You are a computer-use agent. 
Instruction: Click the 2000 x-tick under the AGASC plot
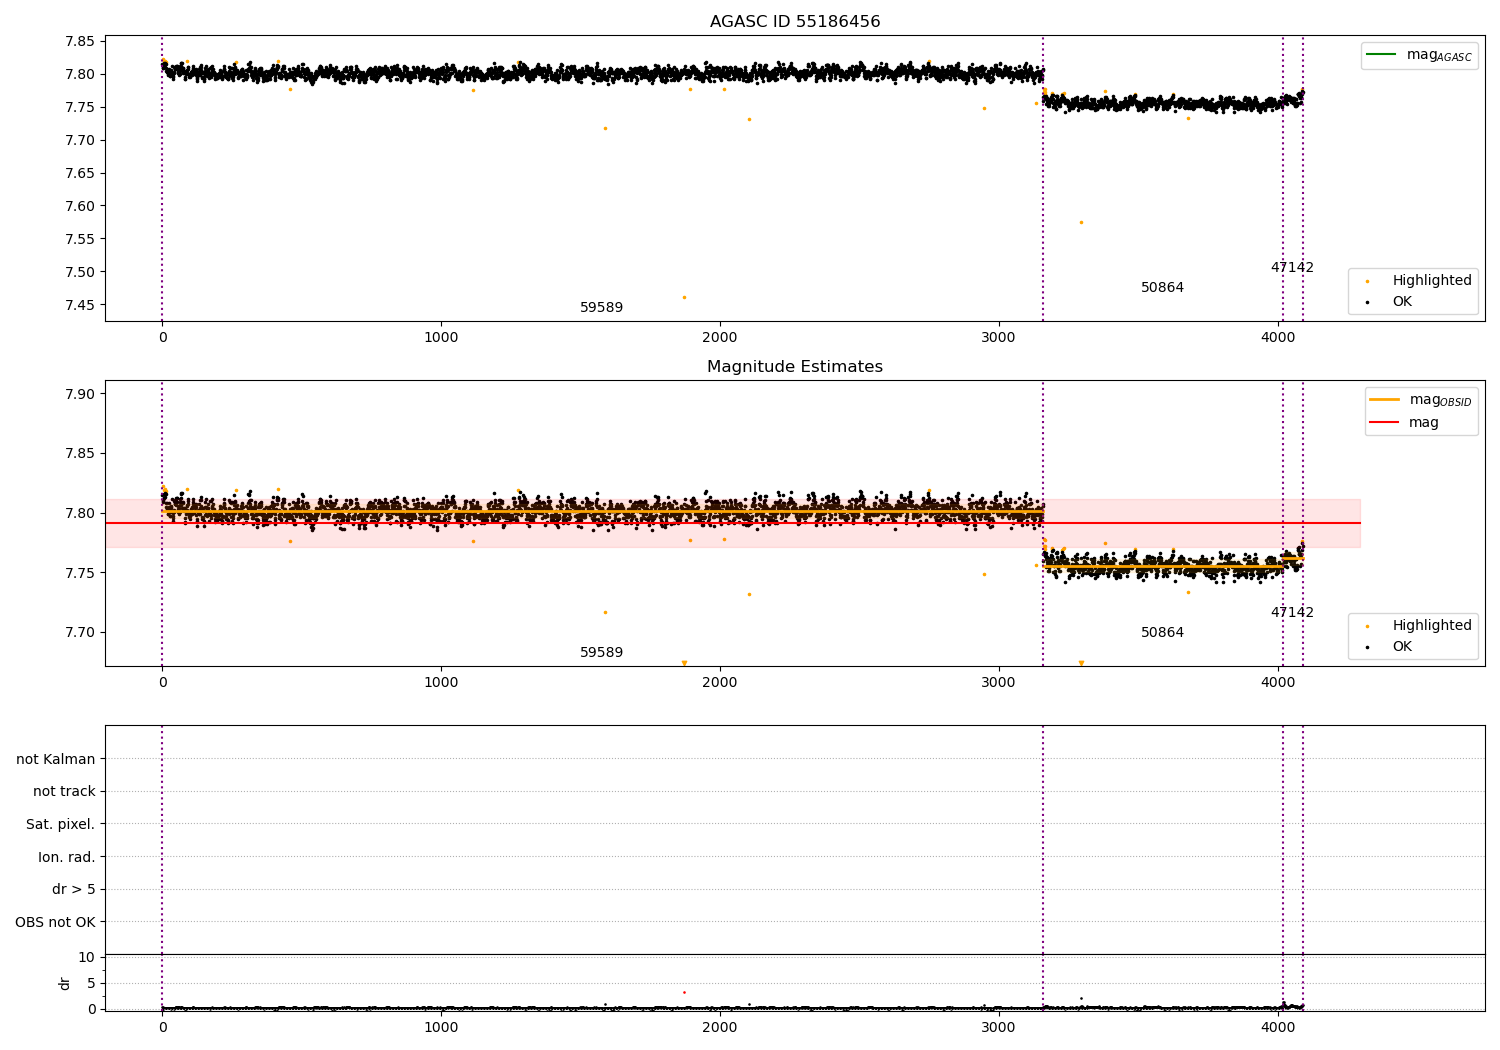pos(720,338)
